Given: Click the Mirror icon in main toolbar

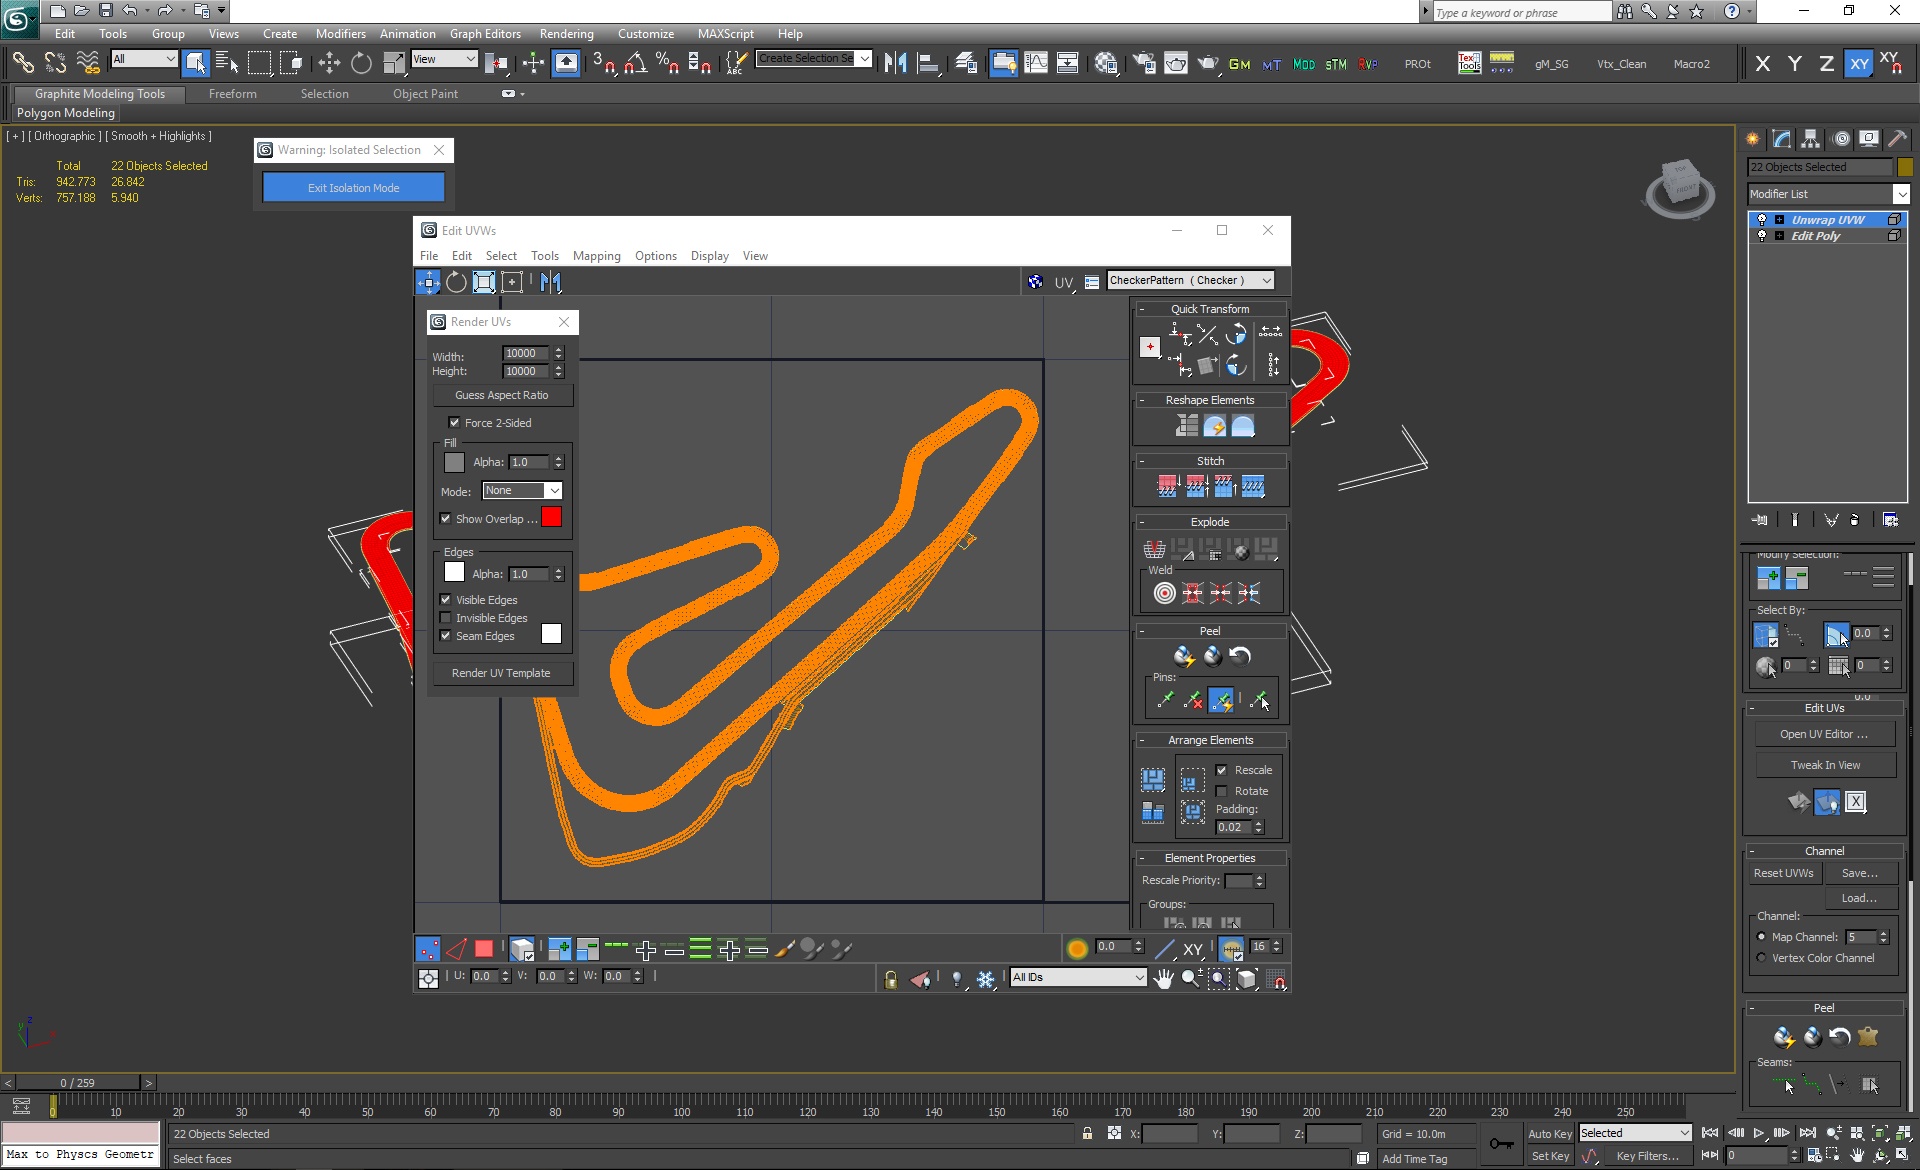Looking at the screenshot, I should click(895, 63).
